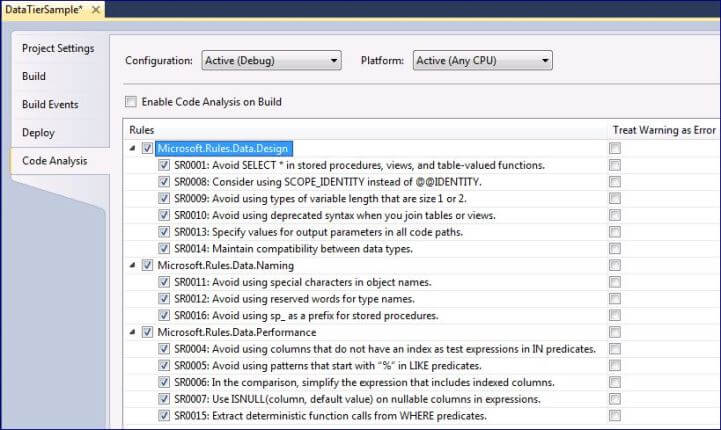Image resolution: width=721 pixels, height=430 pixels.
Task: Open the Configuration dropdown
Action: pos(271,61)
